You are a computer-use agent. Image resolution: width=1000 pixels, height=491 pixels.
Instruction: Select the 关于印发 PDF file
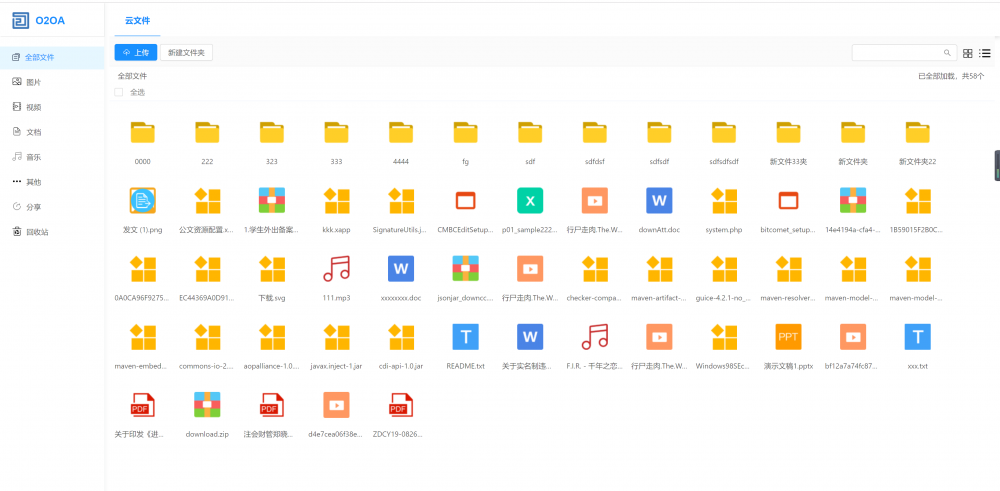point(143,405)
